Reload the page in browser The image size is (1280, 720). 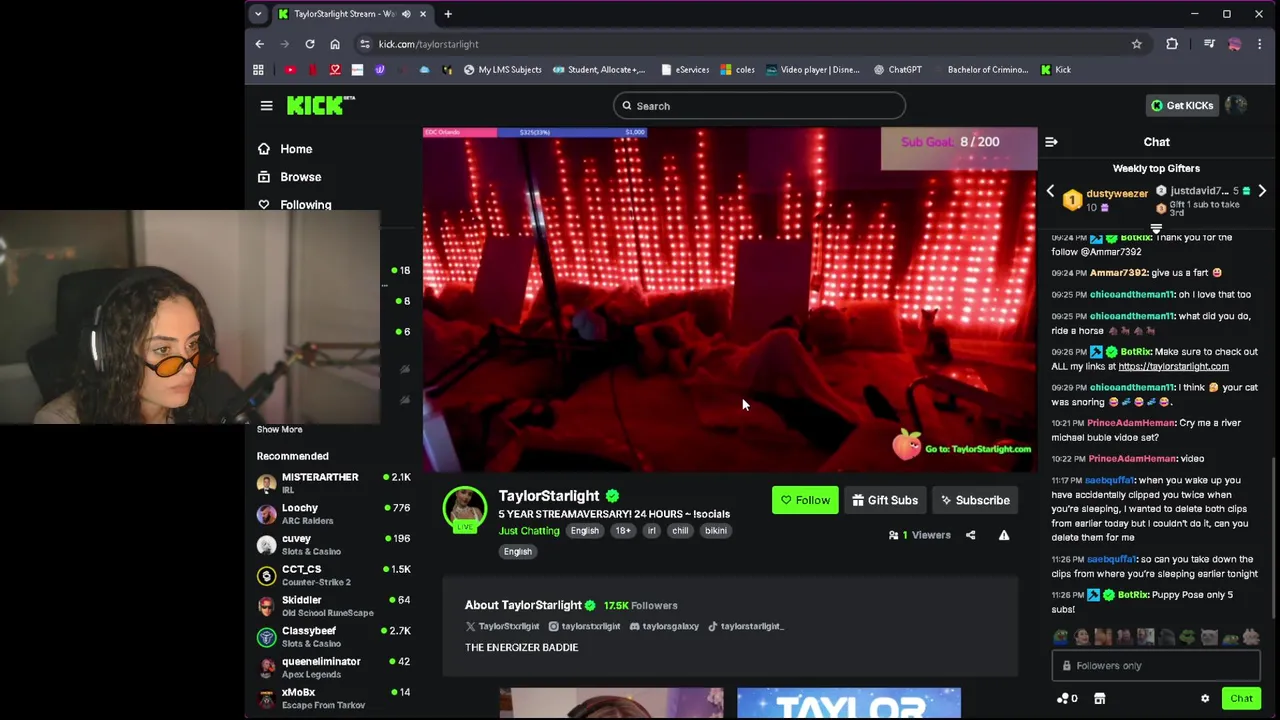click(310, 44)
